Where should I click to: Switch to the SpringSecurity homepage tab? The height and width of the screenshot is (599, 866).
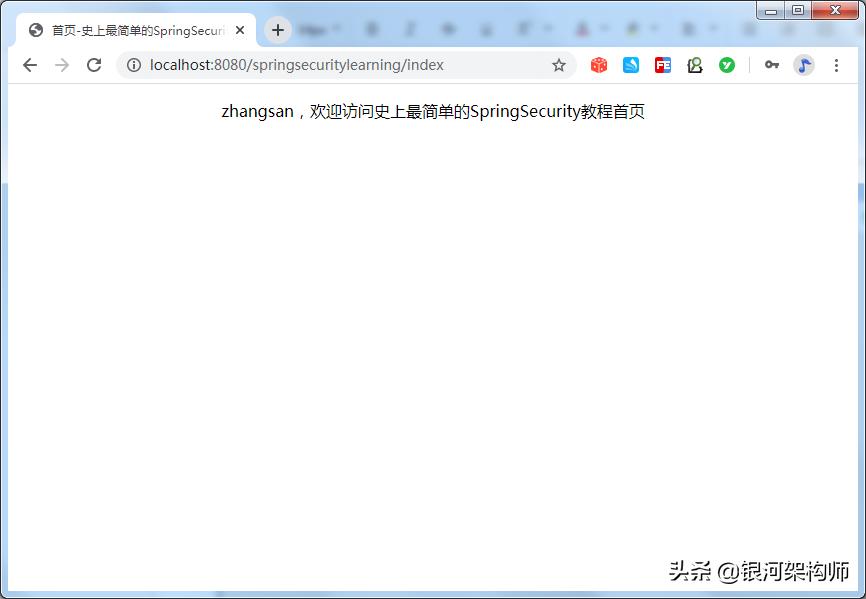pyautogui.click(x=130, y=30)
